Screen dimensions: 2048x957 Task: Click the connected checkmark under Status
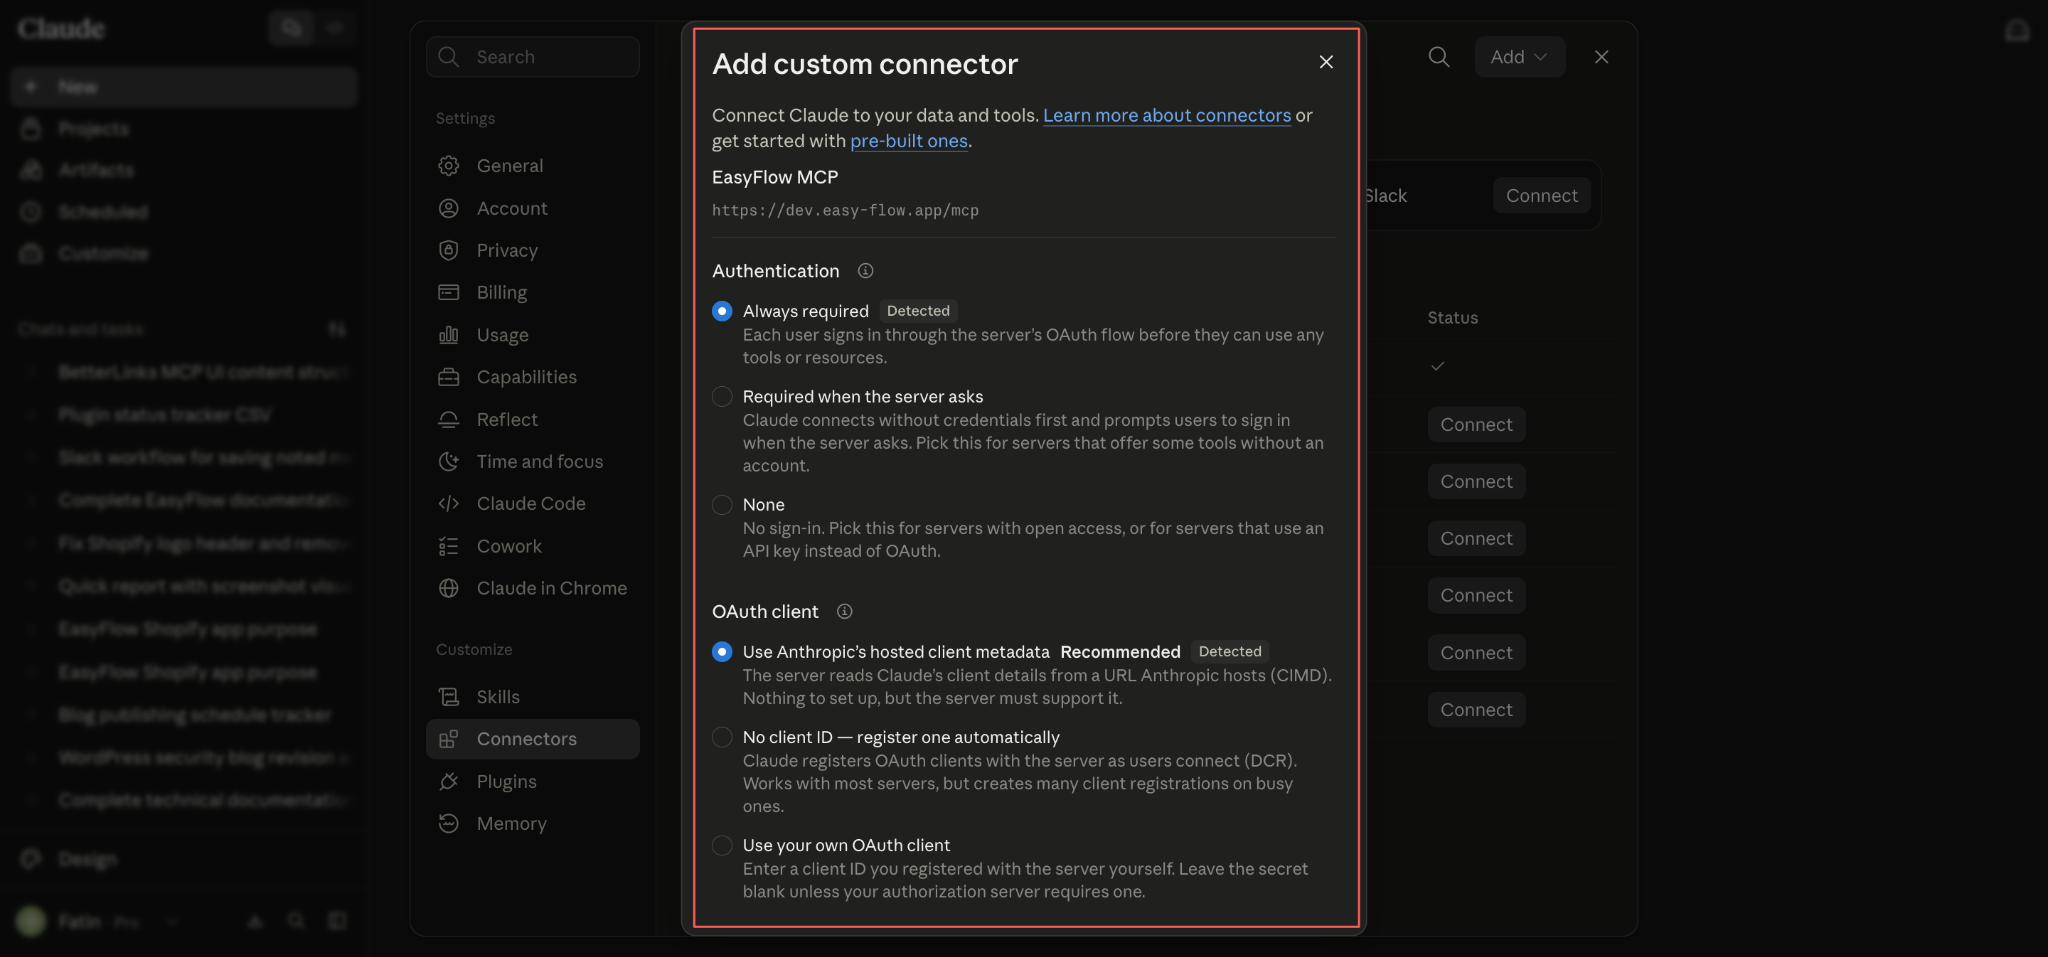point(1437,366)
